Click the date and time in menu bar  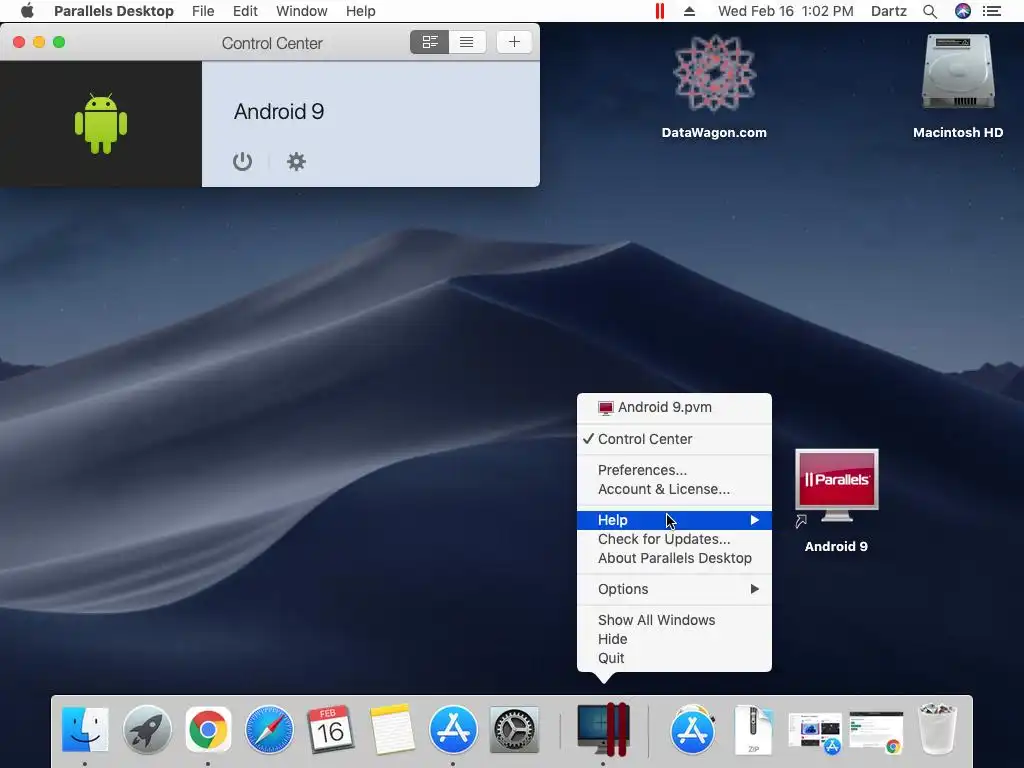click(786, 11)
